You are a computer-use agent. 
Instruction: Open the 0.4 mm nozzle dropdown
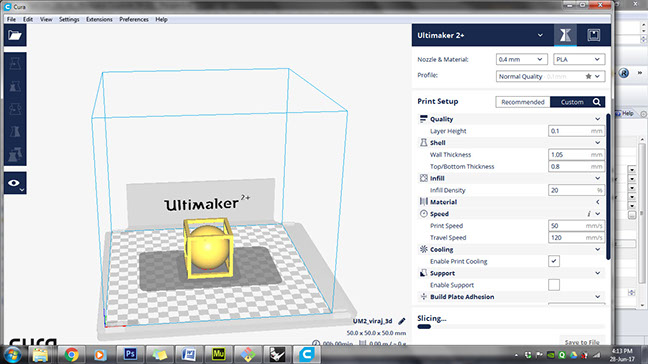coord(522,59)
